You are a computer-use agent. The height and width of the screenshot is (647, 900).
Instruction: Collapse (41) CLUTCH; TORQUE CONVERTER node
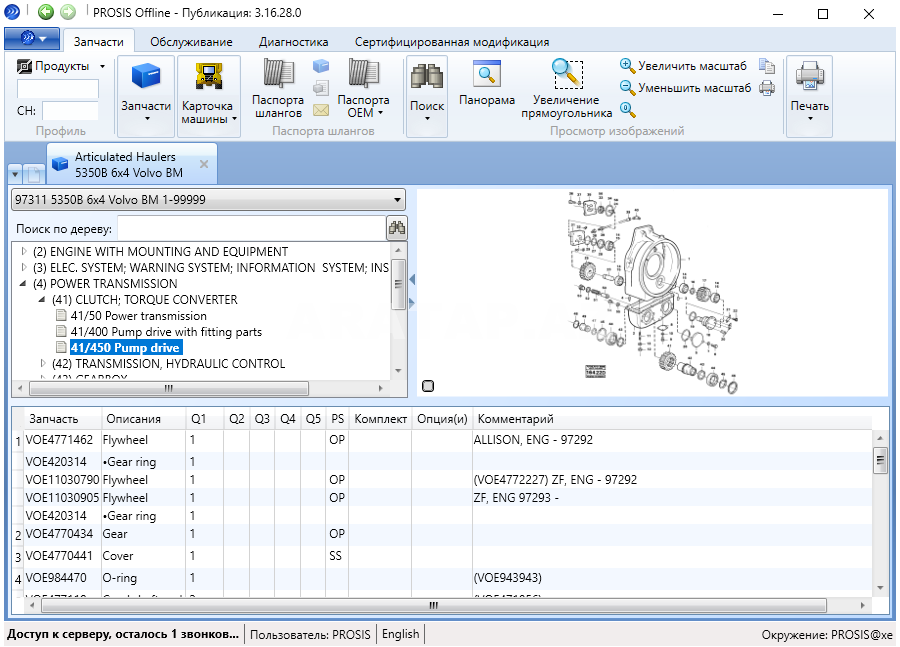click(x=42, y=300)
